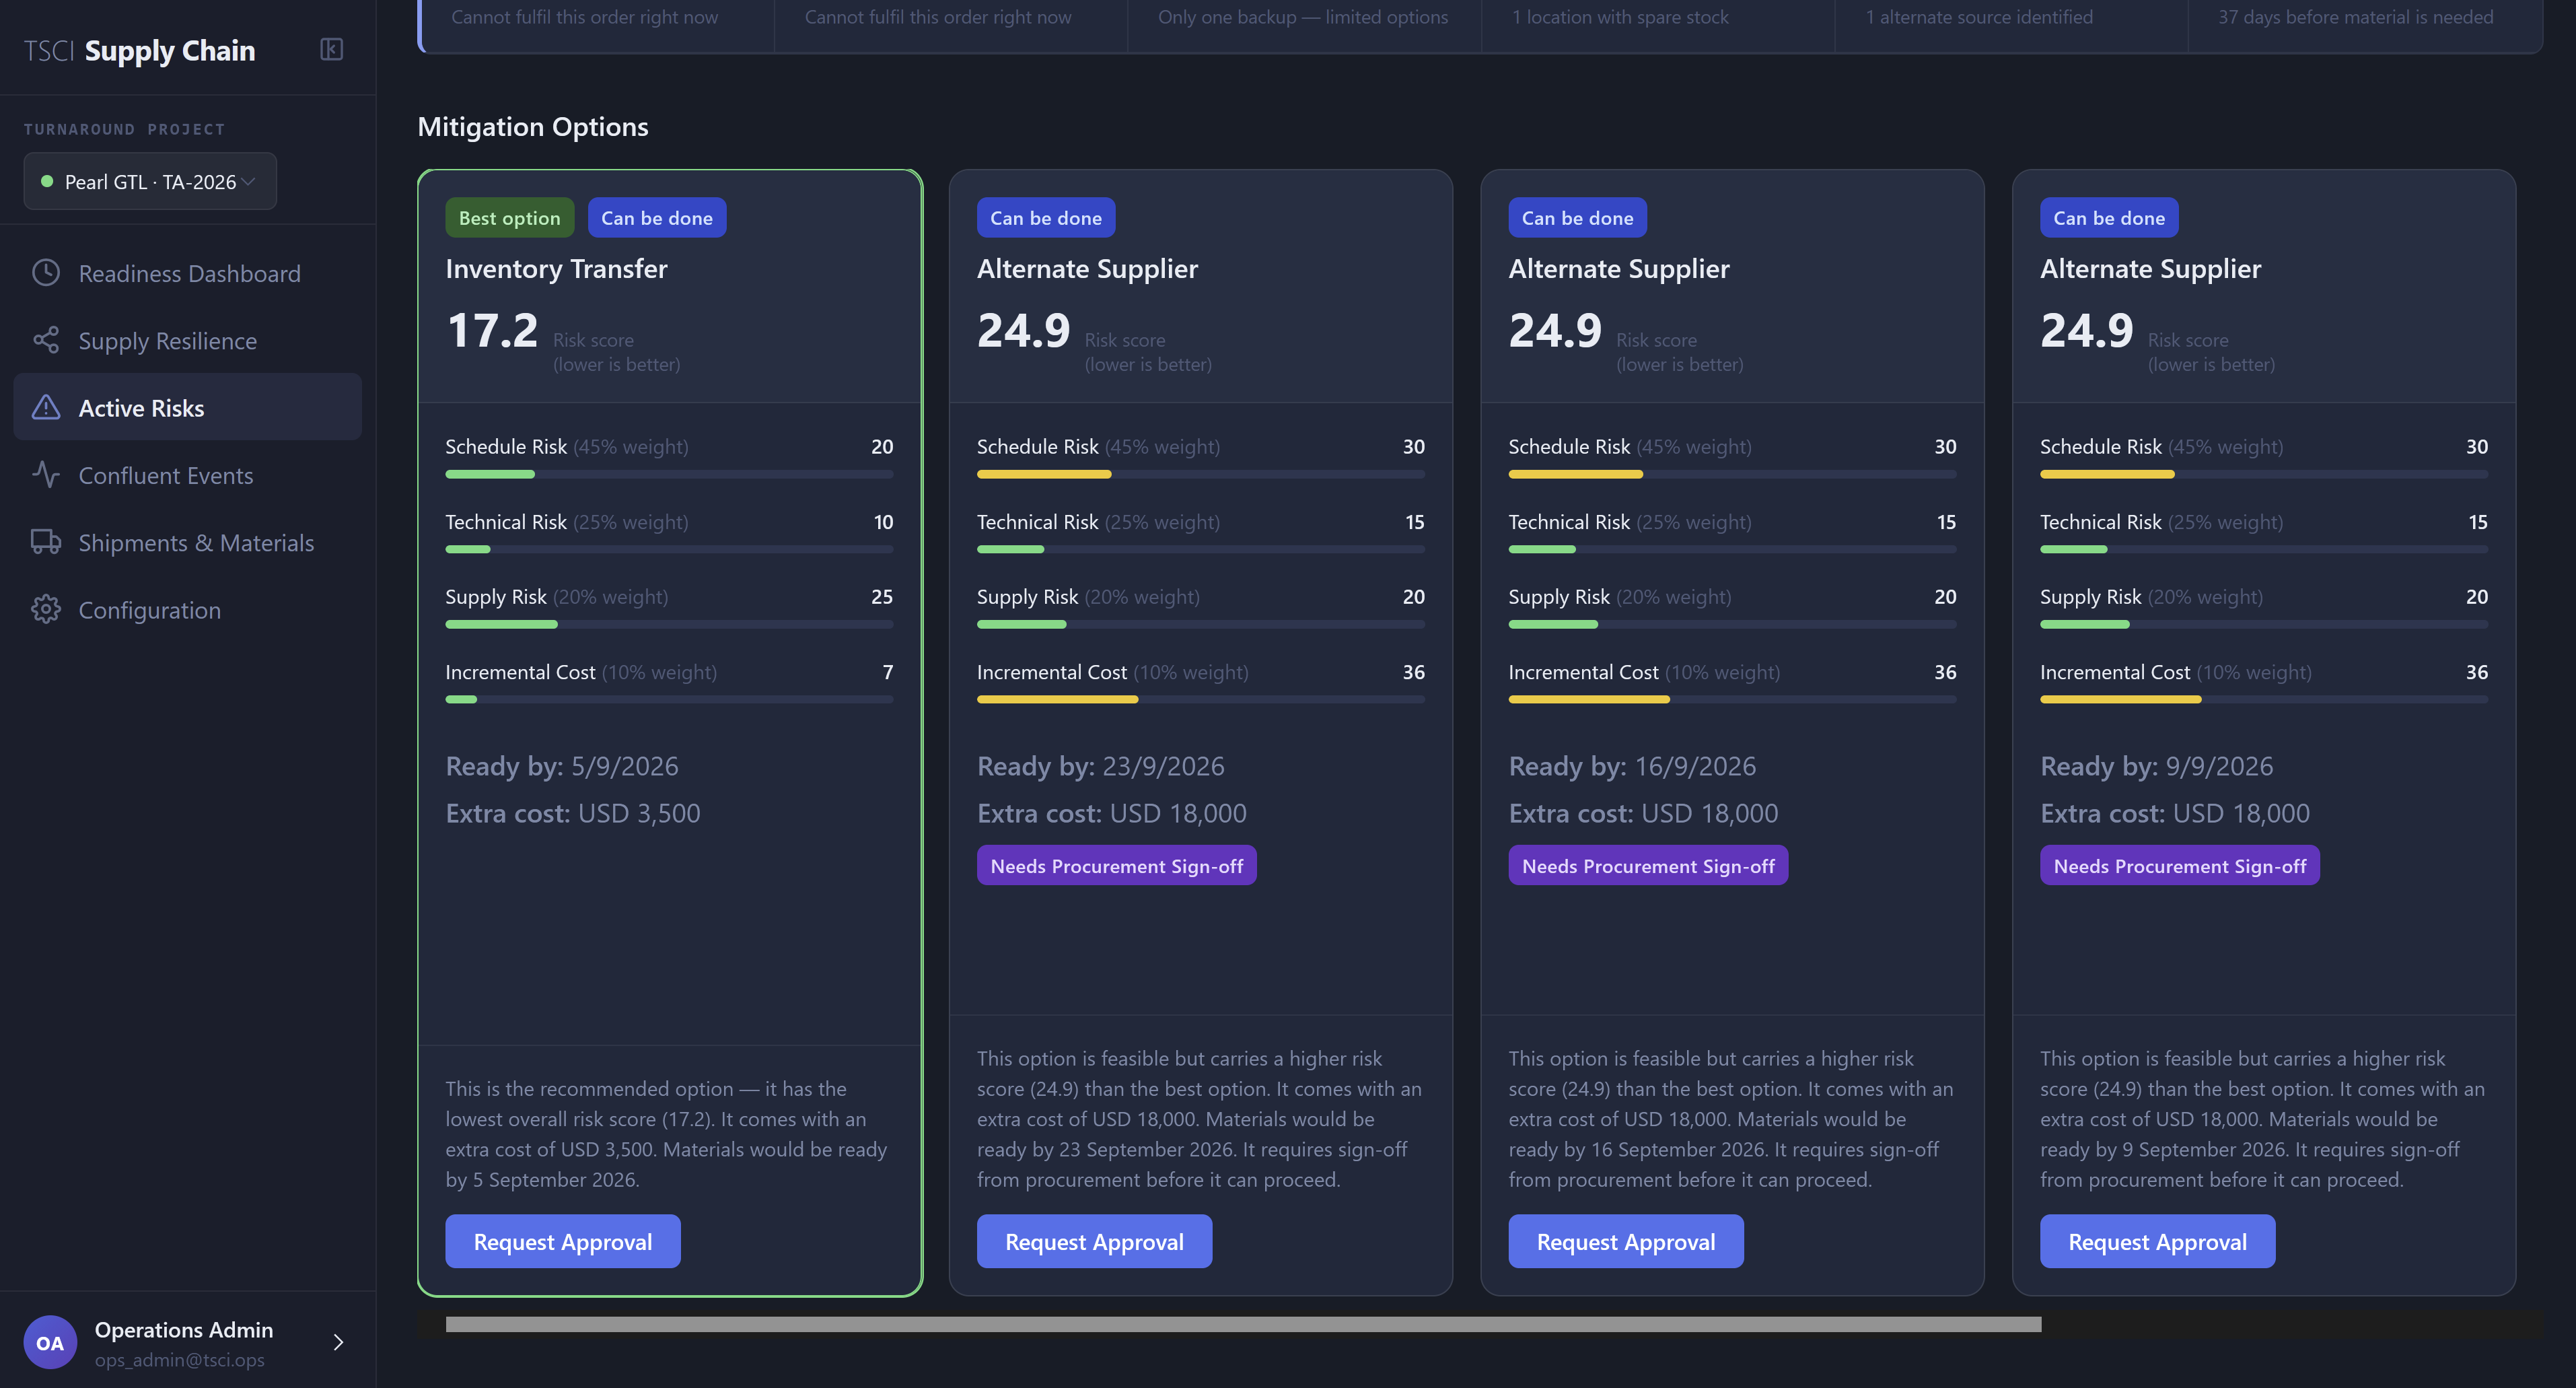Click Incremental Cost bar on 23/9/2026 card

pyautogui.click(x=1200, y=699)
